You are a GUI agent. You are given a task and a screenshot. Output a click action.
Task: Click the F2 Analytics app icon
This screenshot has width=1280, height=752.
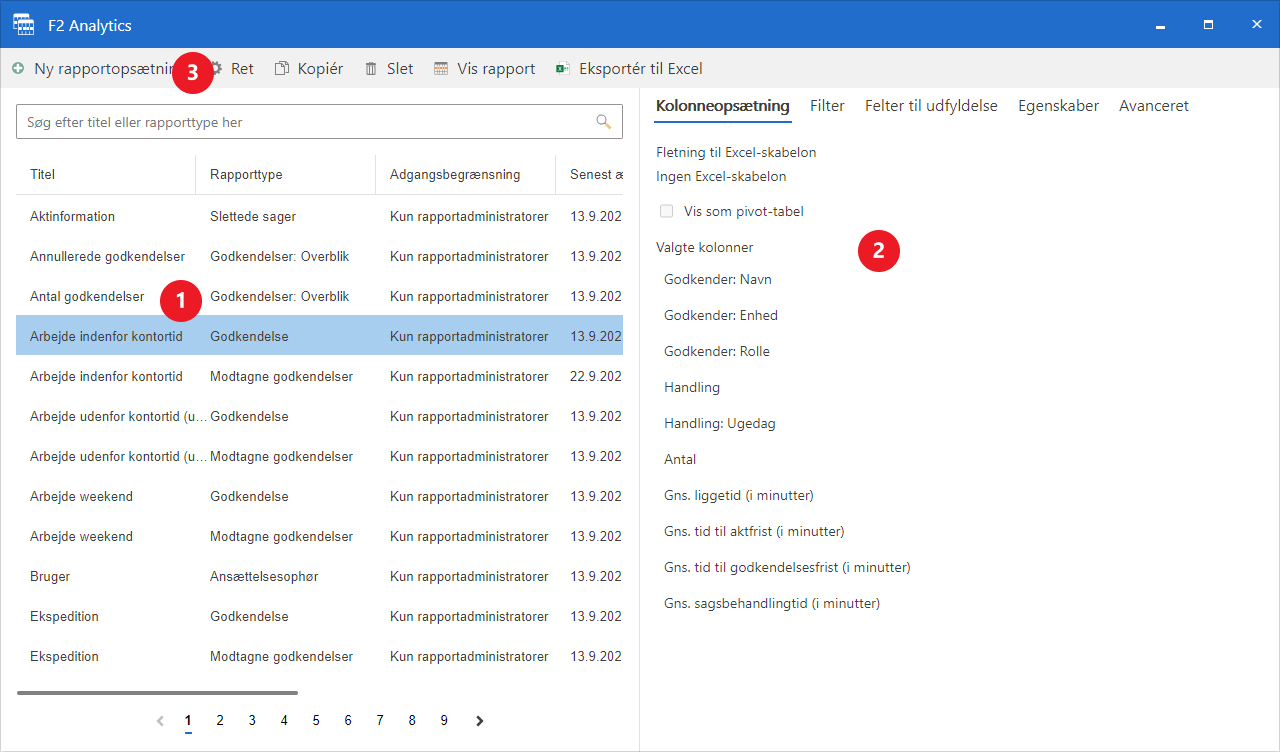pos(24,24)
